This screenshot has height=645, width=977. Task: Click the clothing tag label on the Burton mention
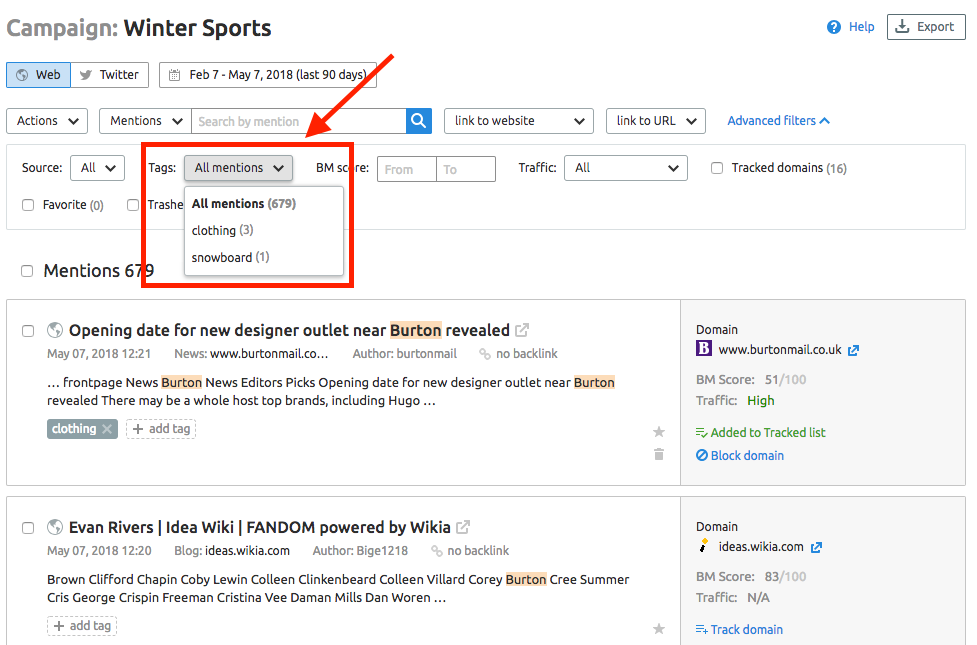tap(74, 429)
